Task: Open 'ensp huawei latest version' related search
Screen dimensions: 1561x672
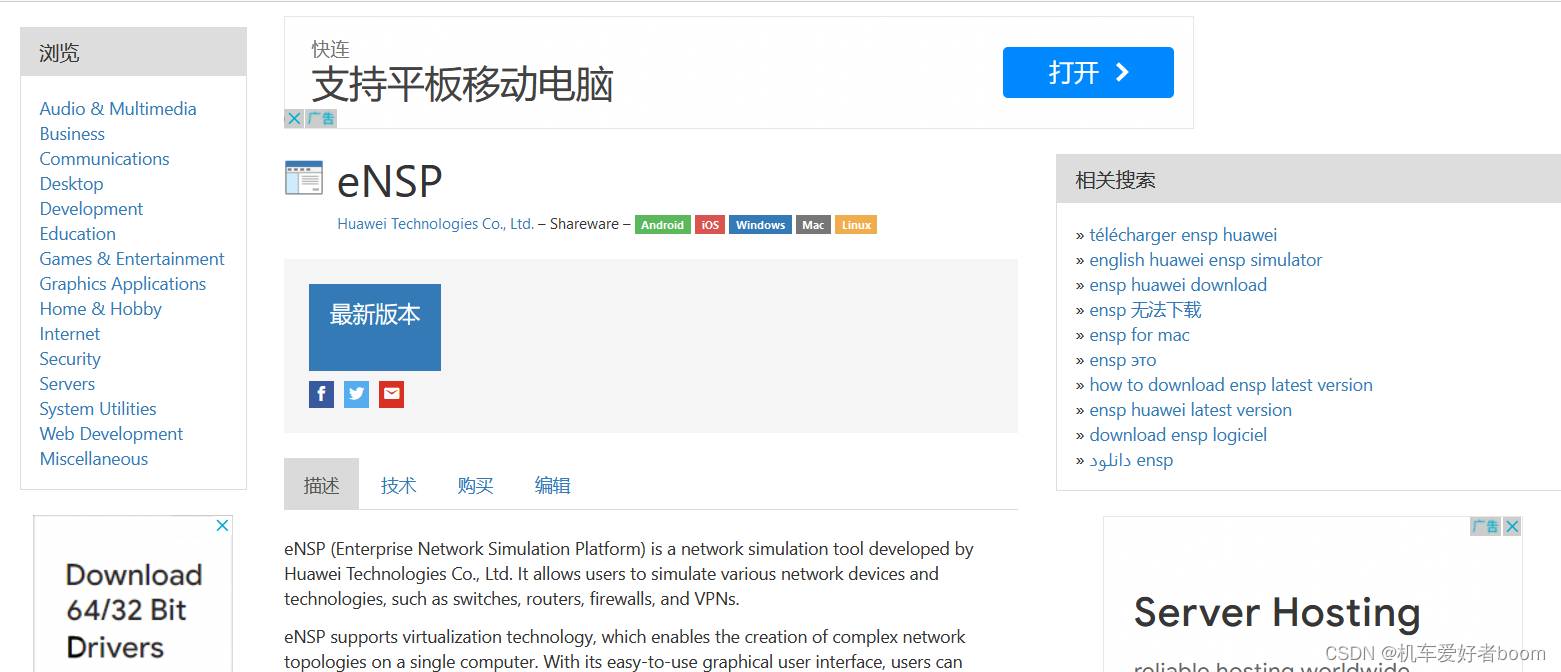Action: point(1190,410)
